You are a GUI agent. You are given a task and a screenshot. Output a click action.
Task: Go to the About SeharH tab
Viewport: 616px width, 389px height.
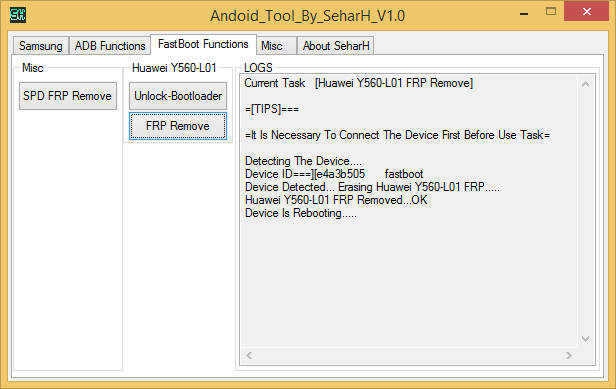[x=336, y=46]
